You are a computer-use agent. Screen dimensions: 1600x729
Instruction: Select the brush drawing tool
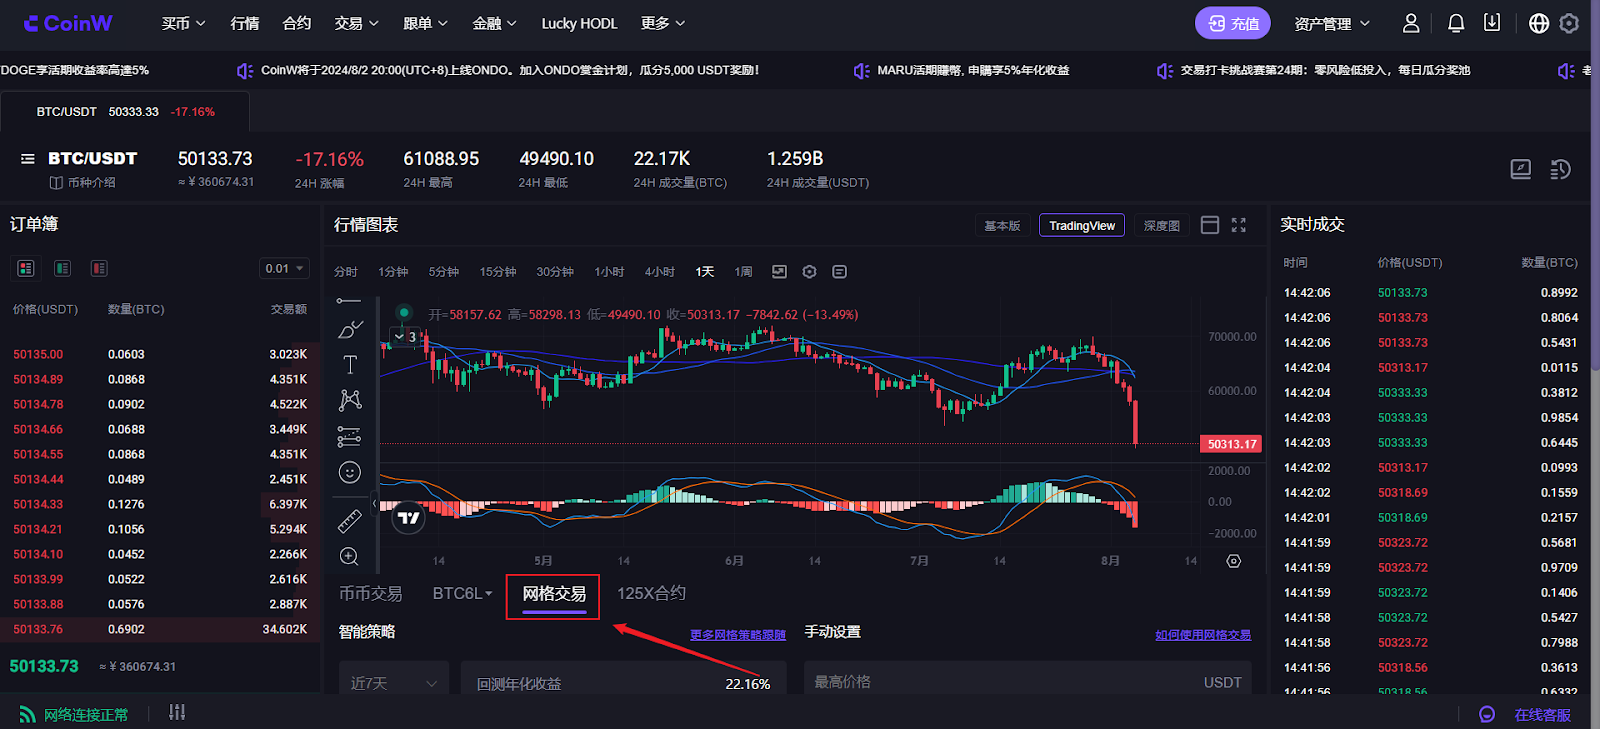[350, 329]
